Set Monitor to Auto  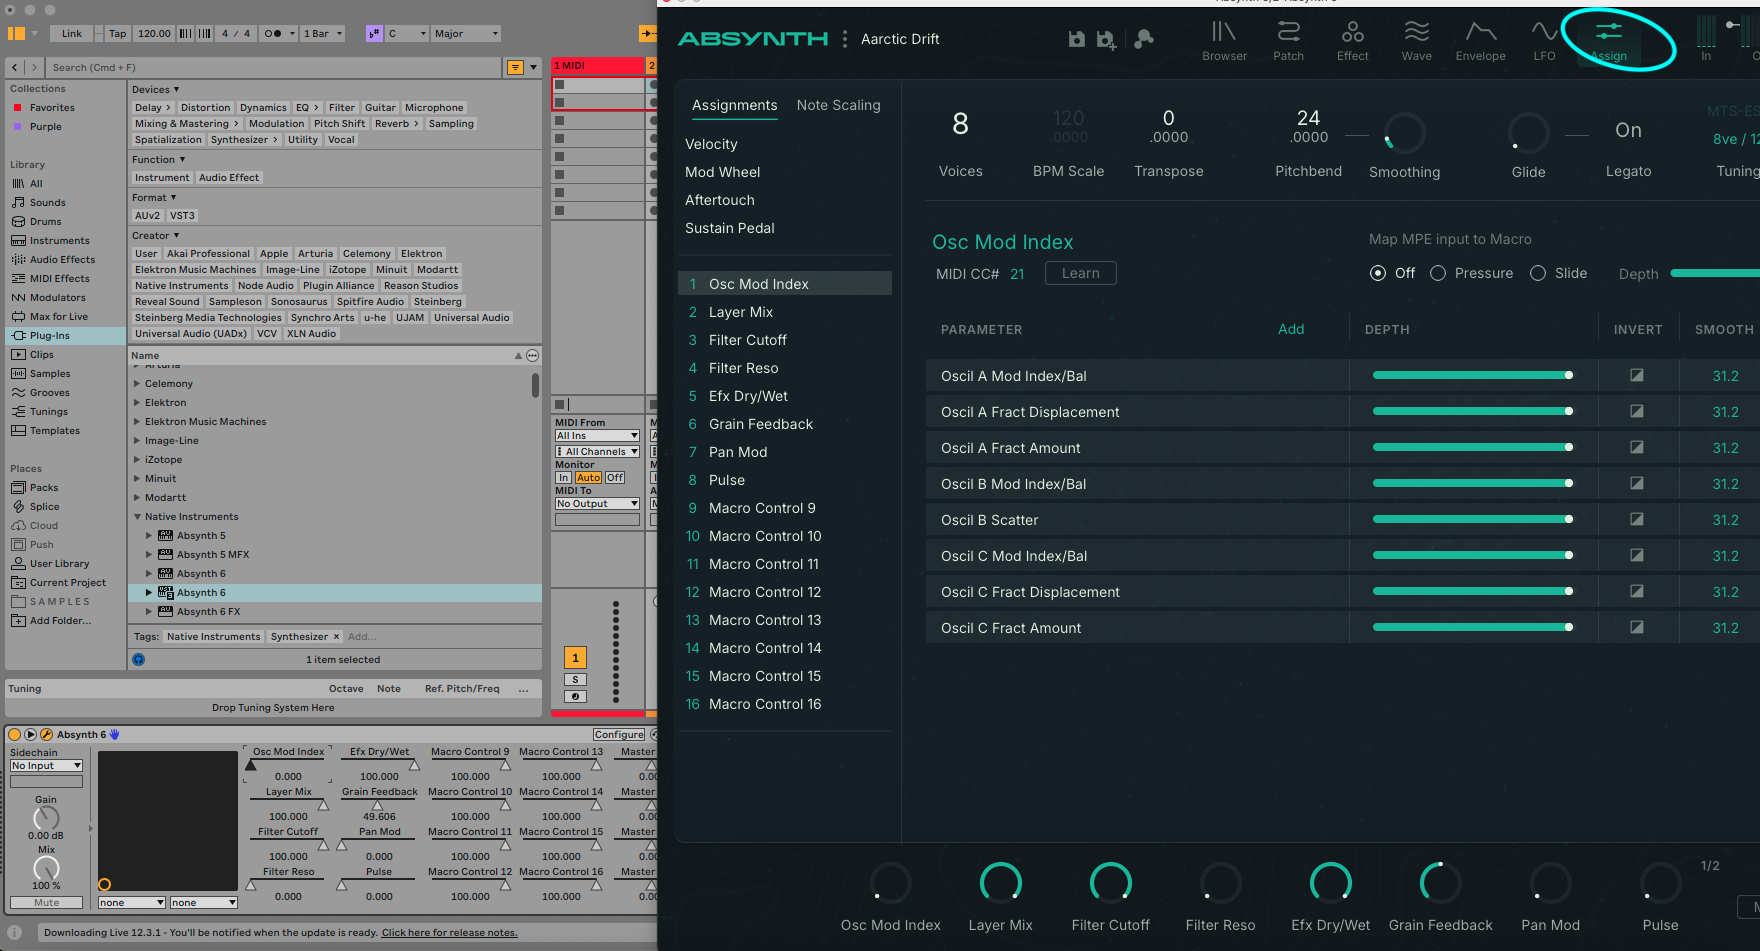[588, 478]
